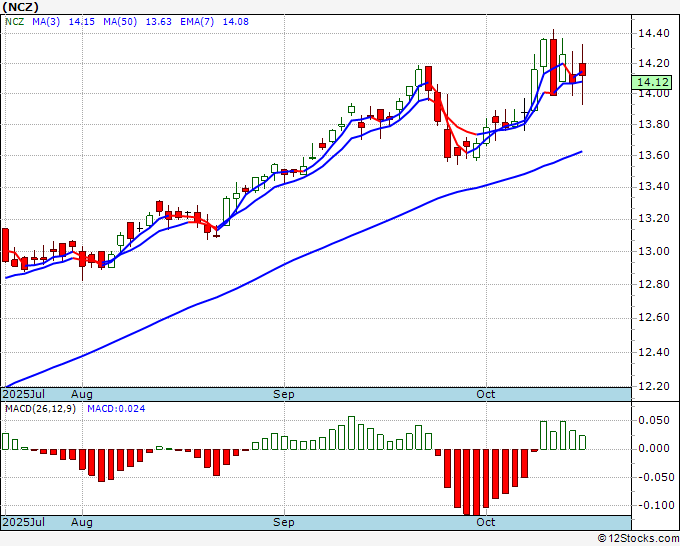This screenshot has height=546, width=680.
Task: Click the 13.60 price axis label
Action: point(654,156)
